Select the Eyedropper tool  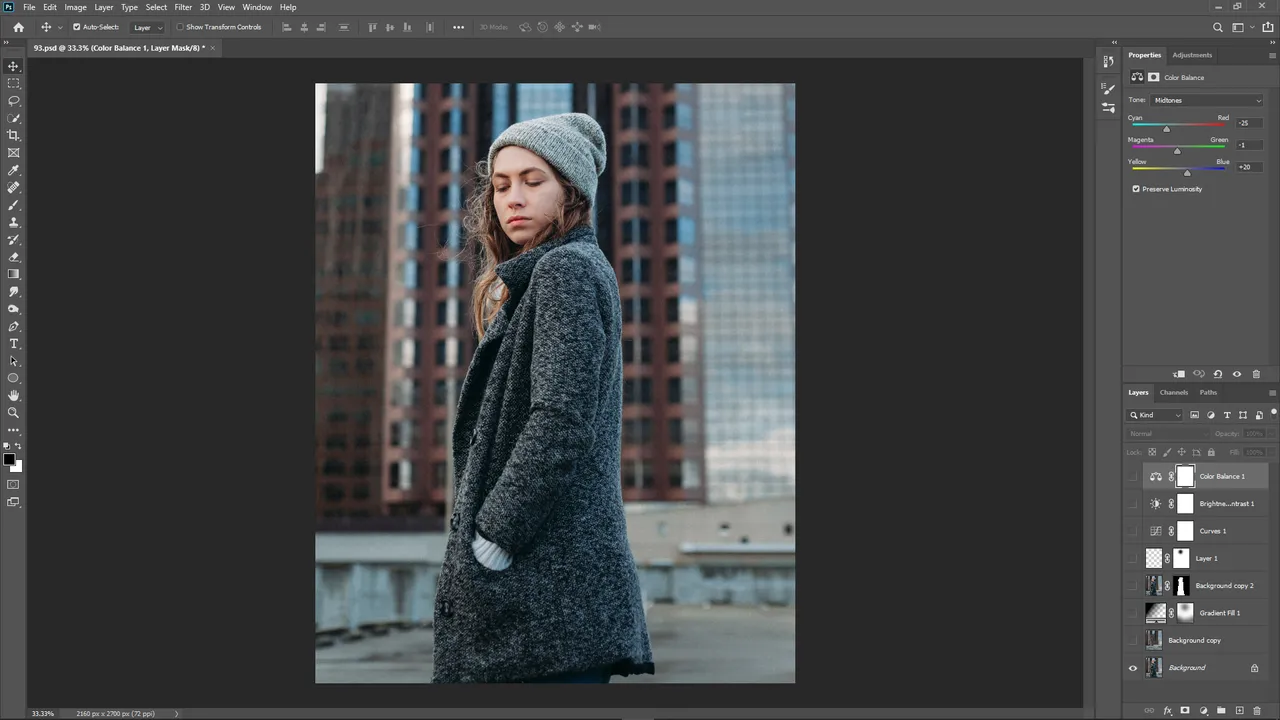tap(13, 170)
